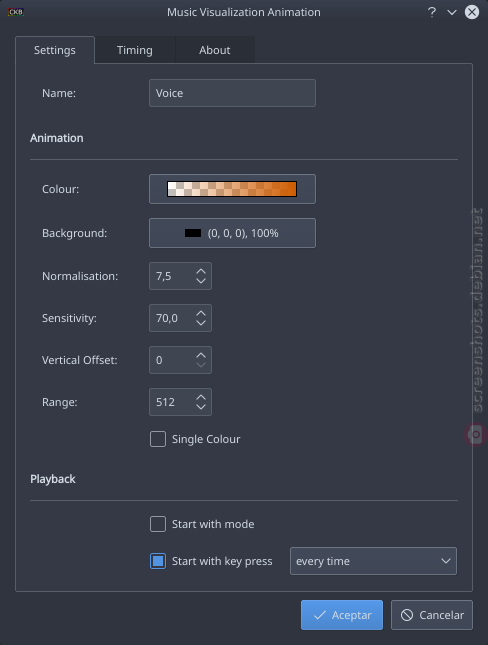Open the About tab
Image resolution: width=488 pixels, height=645 pixels.
coord(215,50)
